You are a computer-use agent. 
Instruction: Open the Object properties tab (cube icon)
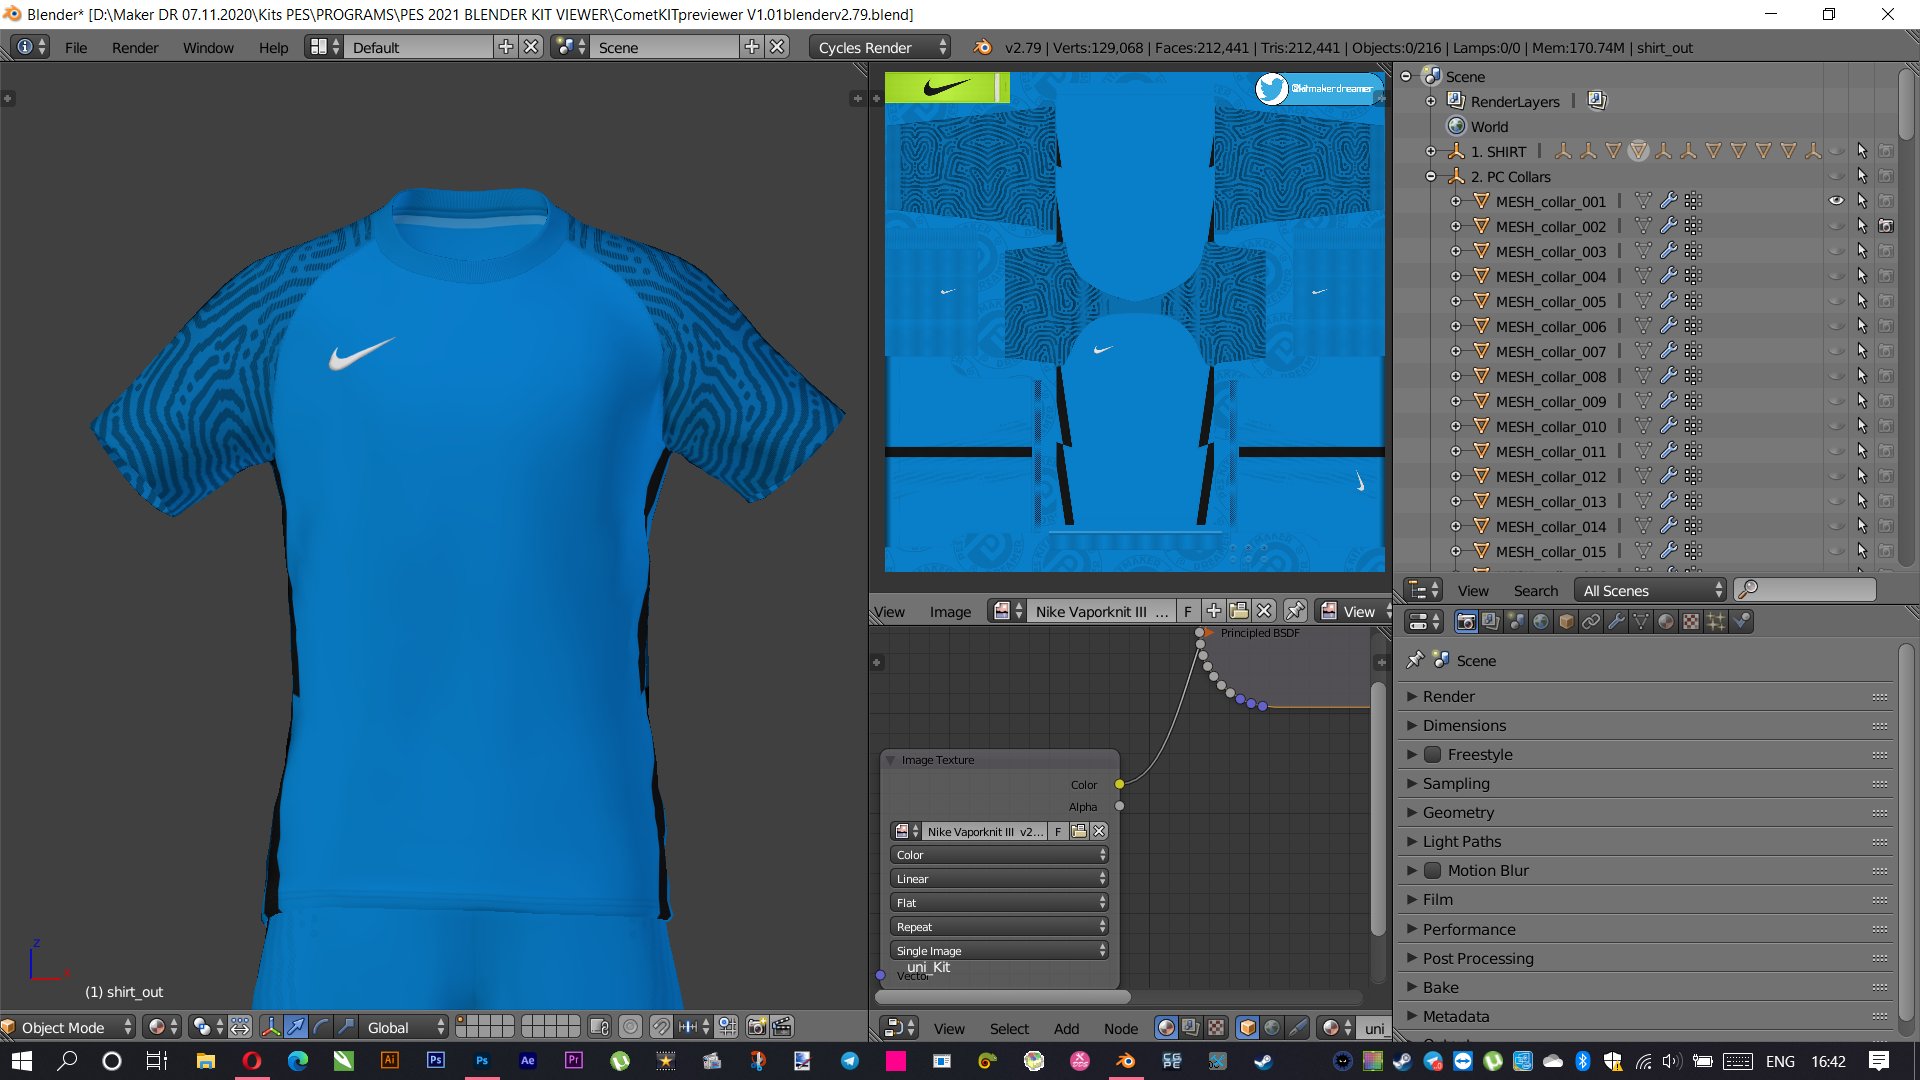pyautogui.click(x=1566, y=622)
